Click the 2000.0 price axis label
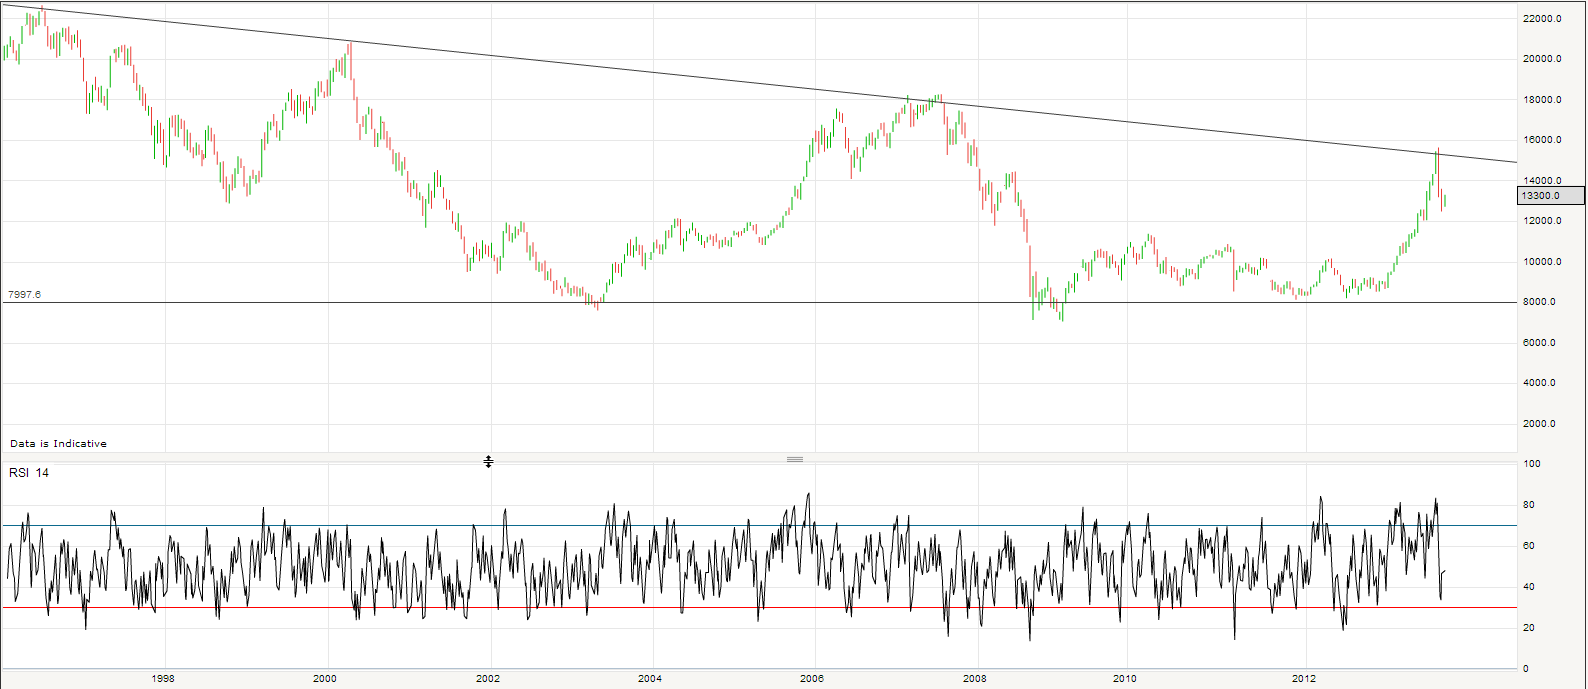The width and height of the screenshot is (1588, 689). point(1541,424)
